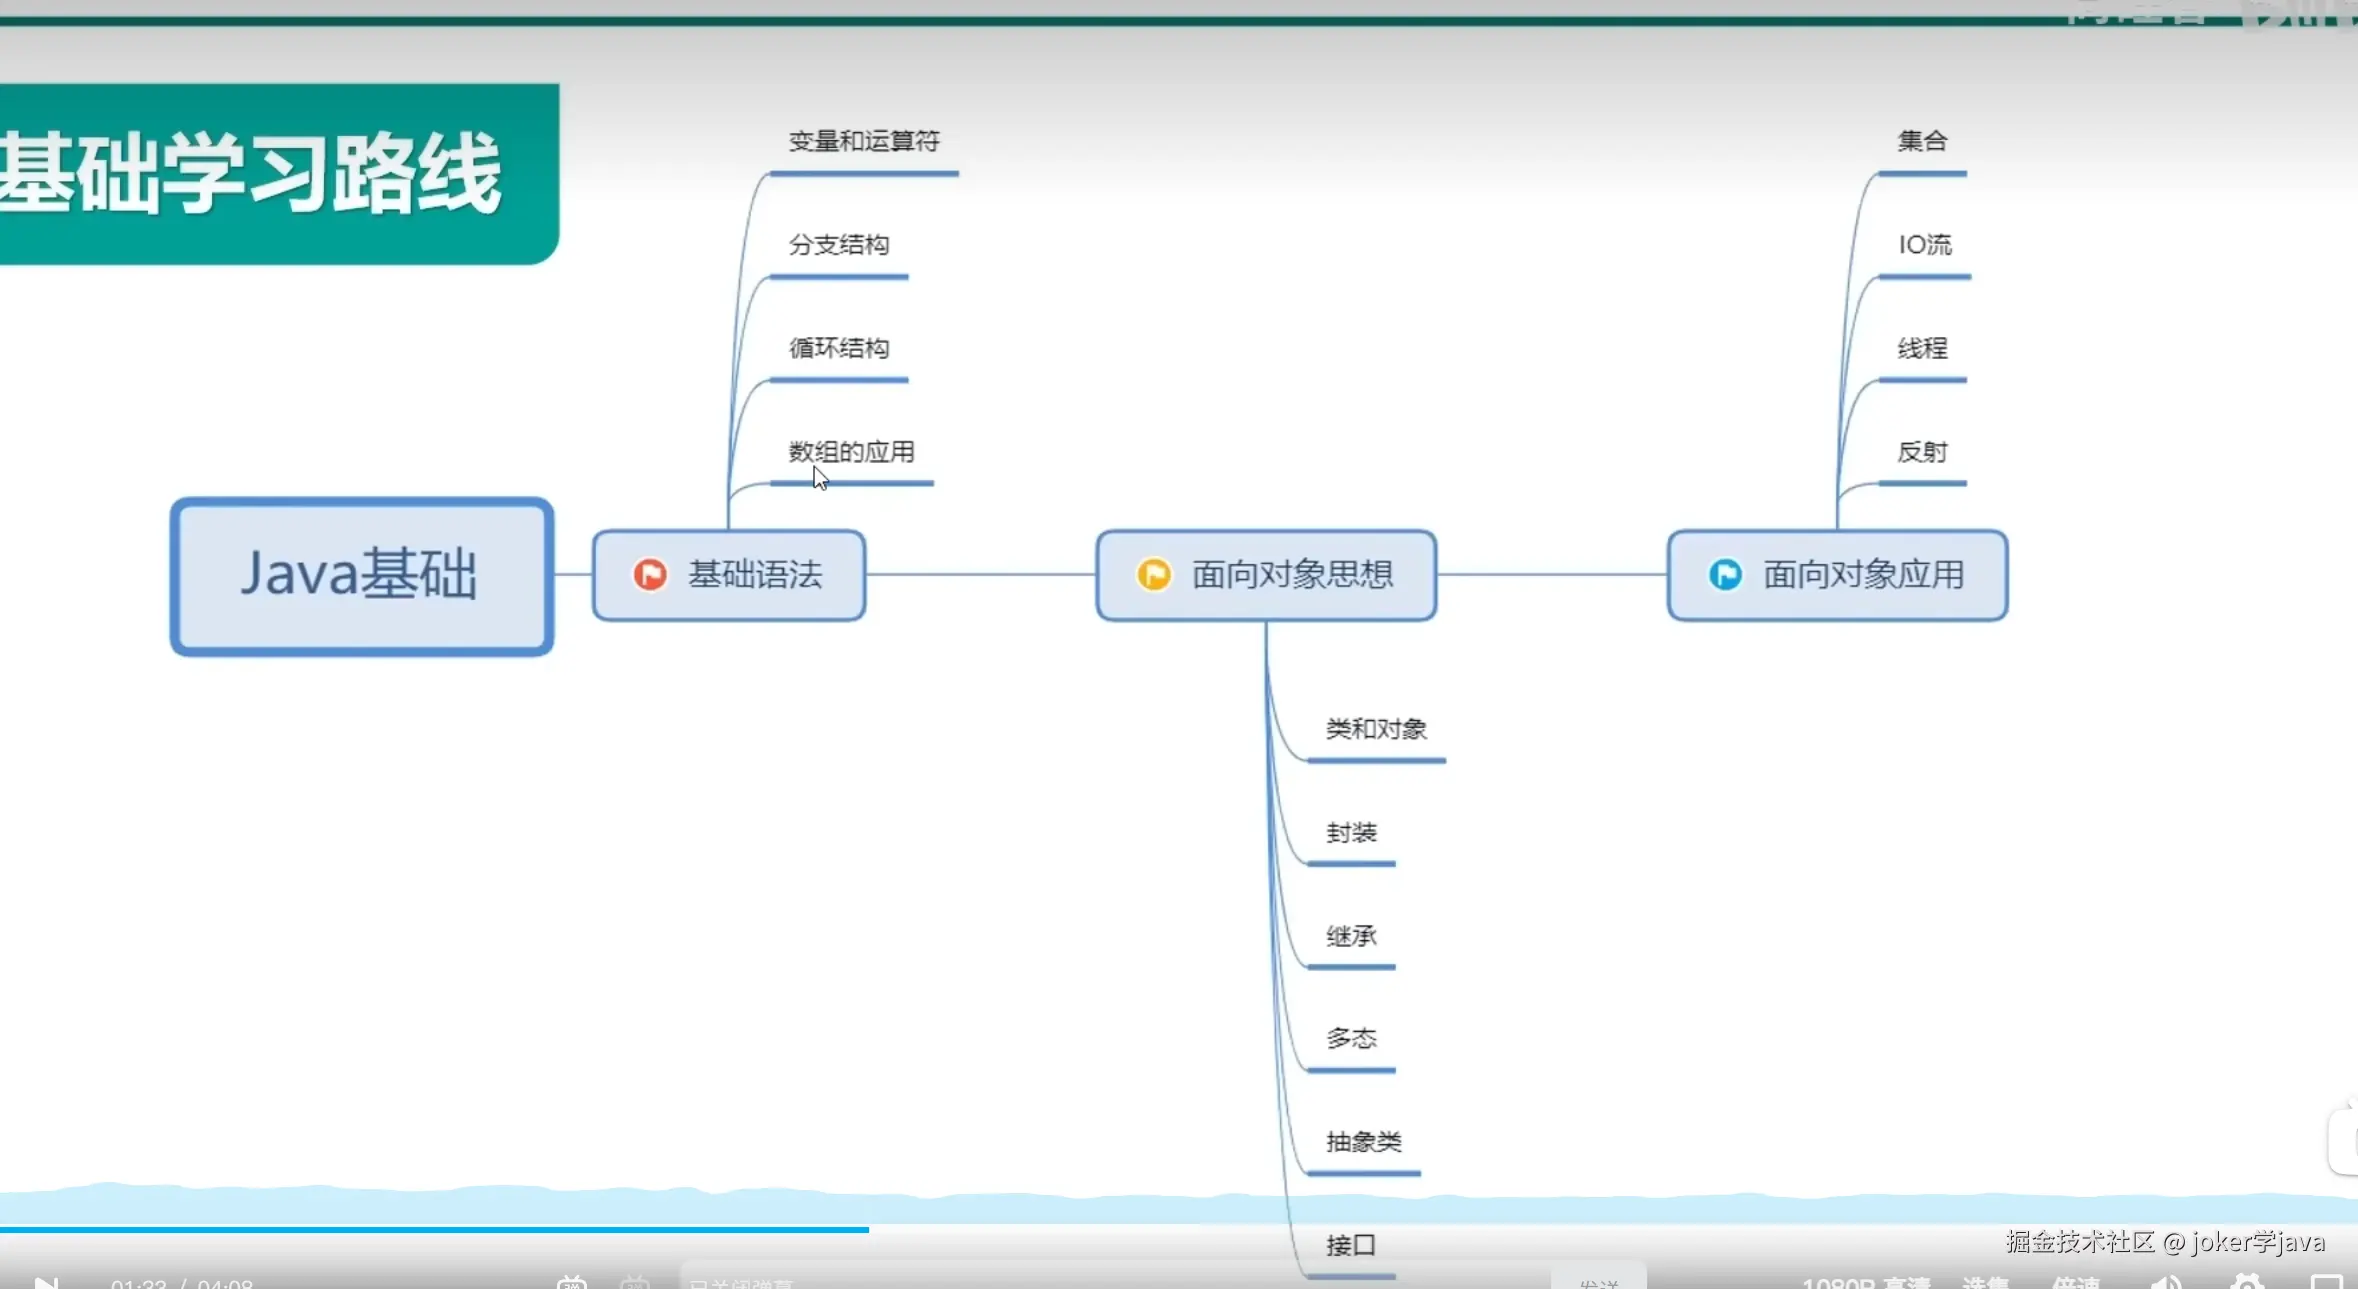Viewport: 2358px width, 1289px height.
Task: Open the danmaku display settings TV icon
Action: click(x=571, y=1283)
